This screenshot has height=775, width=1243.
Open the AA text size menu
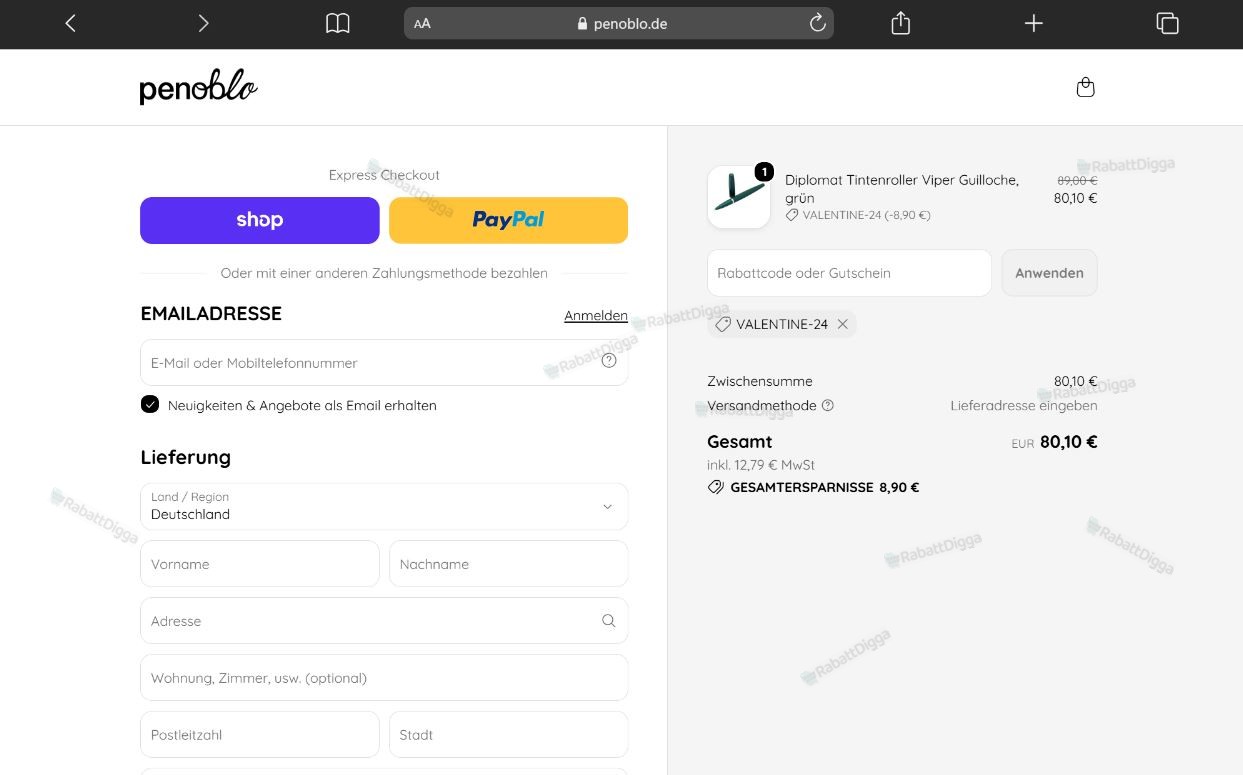(x=422, y=23)
